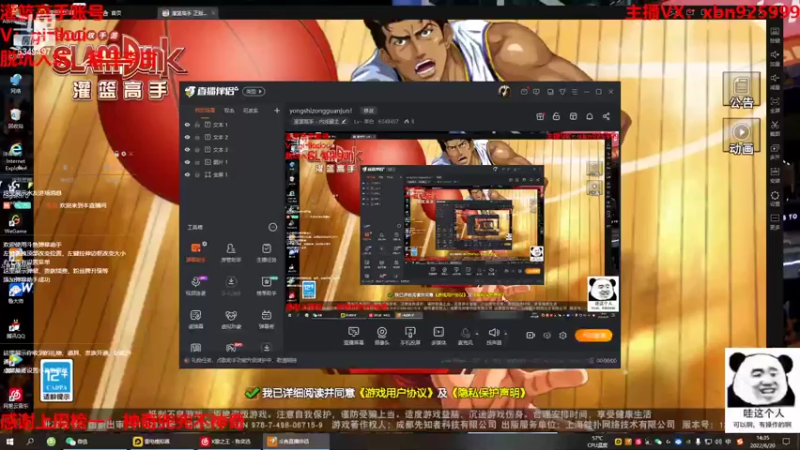Open the 12+ CADPA age rating badge
Image resolution: width=800 pixels, height=450 pixels.
tap(56, 380)
